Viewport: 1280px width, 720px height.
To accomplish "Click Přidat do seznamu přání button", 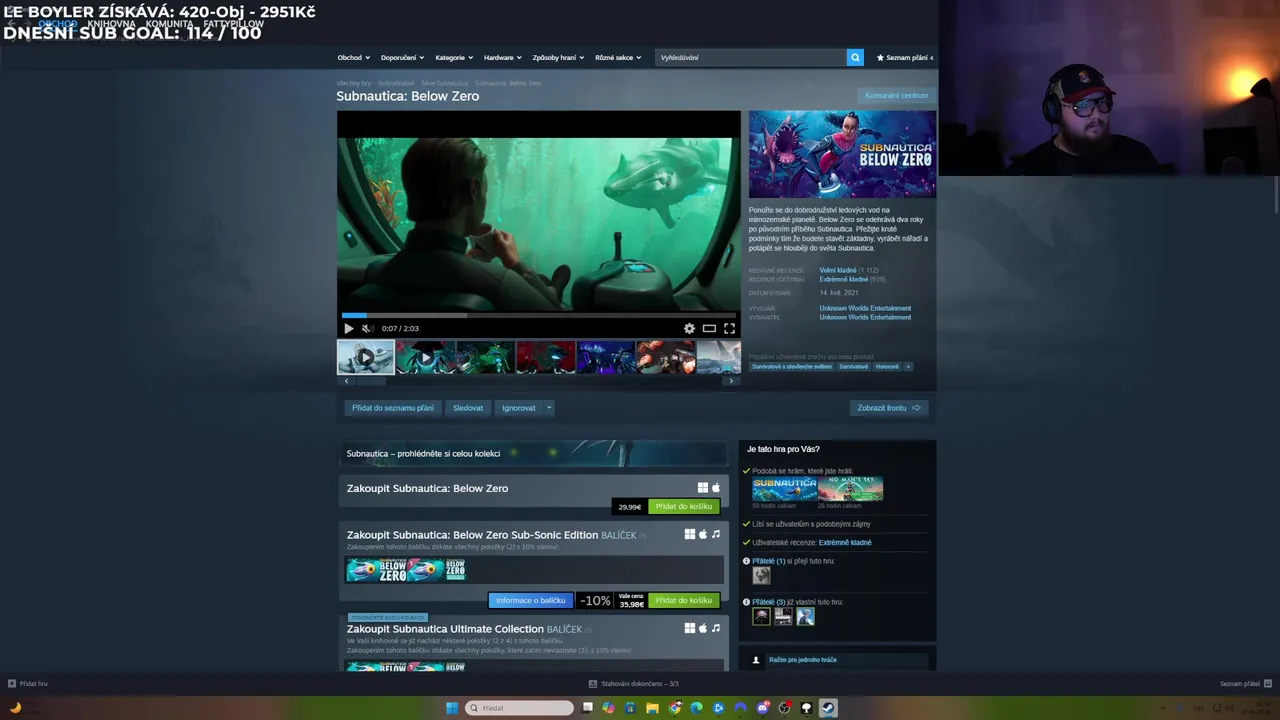I will point(393,408).
